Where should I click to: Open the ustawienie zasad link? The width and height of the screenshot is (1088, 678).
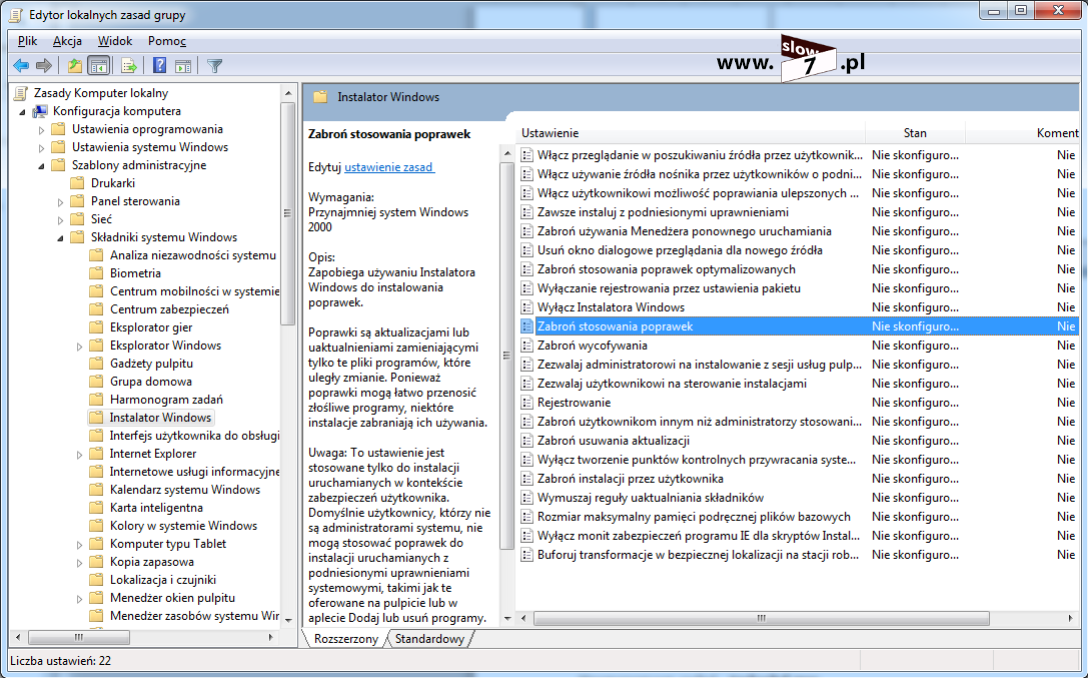point(389,167)
